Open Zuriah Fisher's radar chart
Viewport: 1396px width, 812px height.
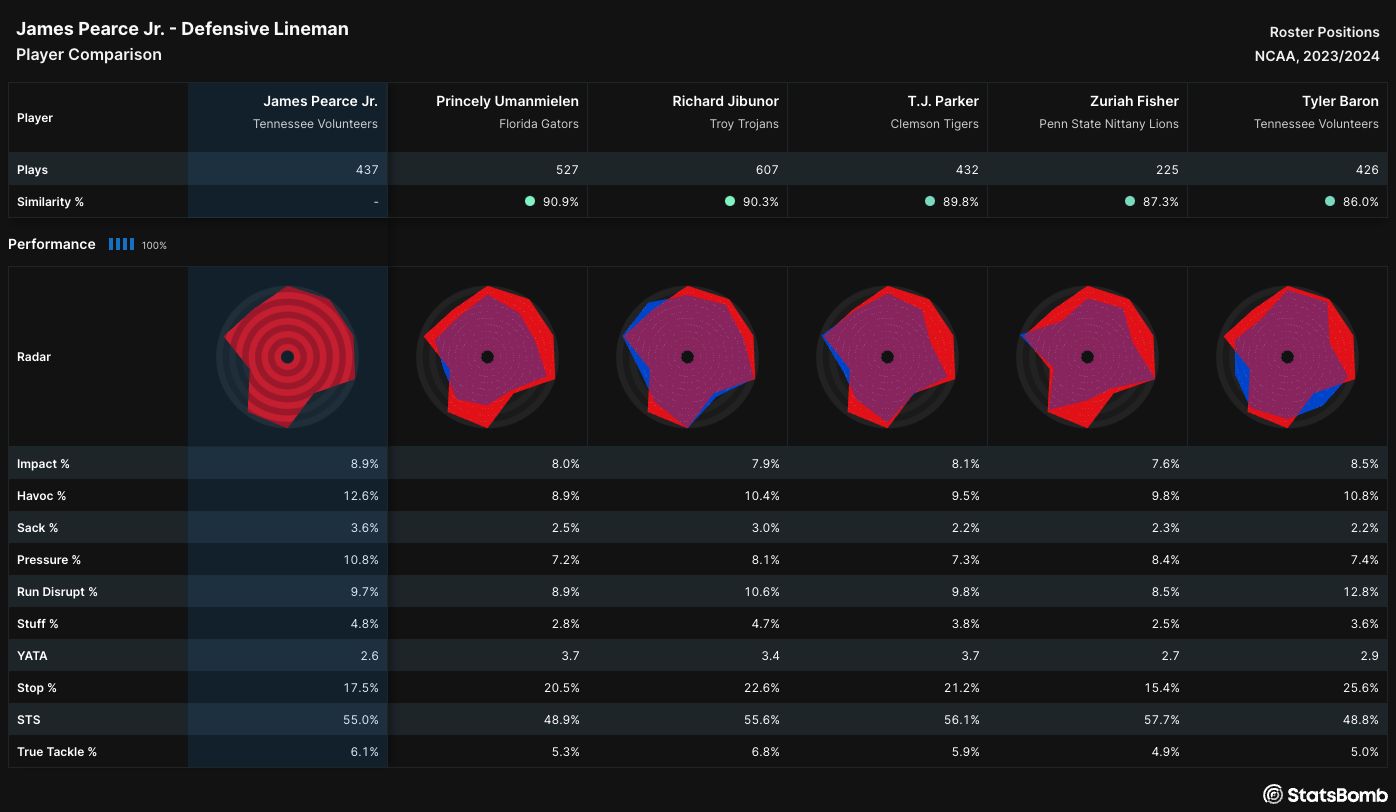tap(1088, 357)
